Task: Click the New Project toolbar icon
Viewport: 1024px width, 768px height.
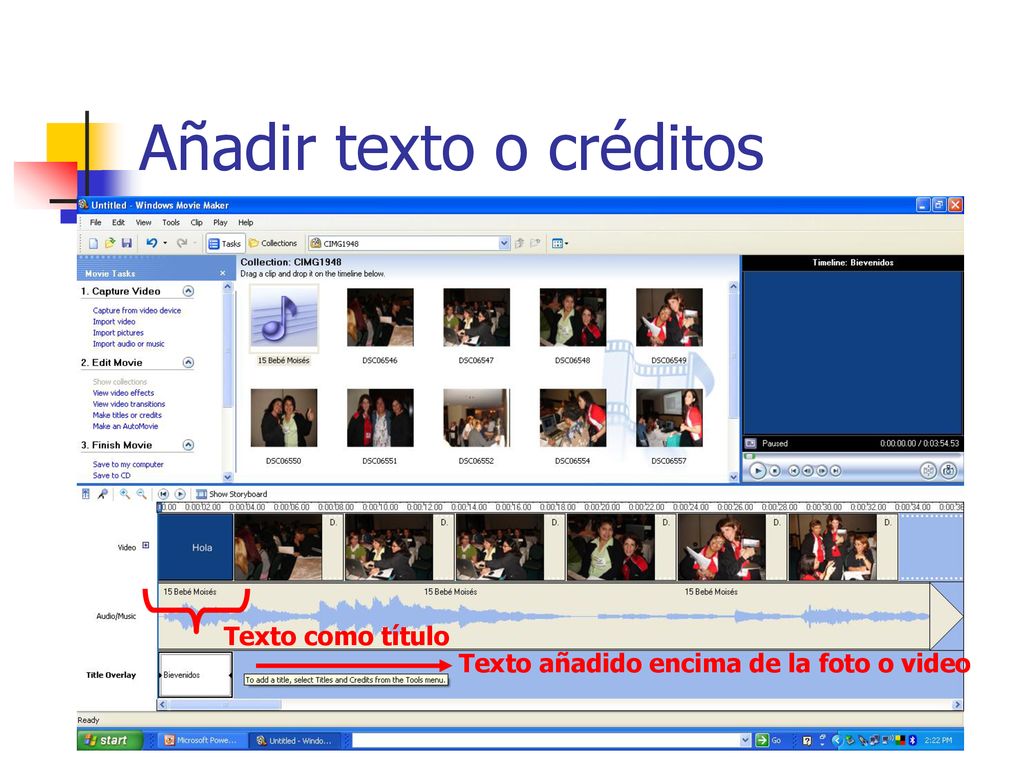Action: pyautogui.click(x=93, y=244)
